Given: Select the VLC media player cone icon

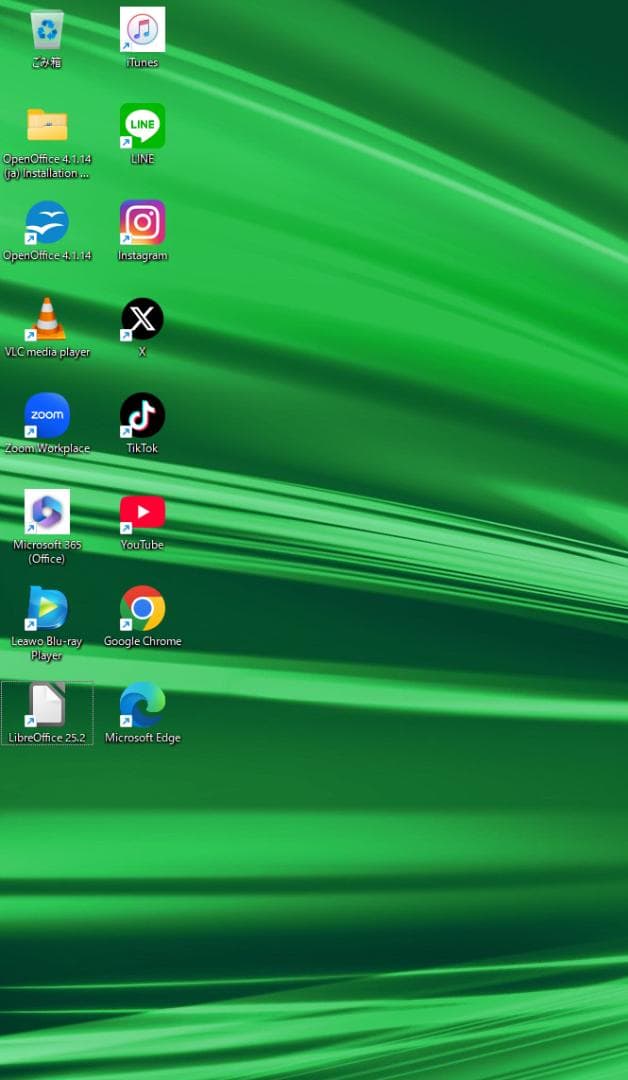Looking at the screenshot, I should [47, 319].
